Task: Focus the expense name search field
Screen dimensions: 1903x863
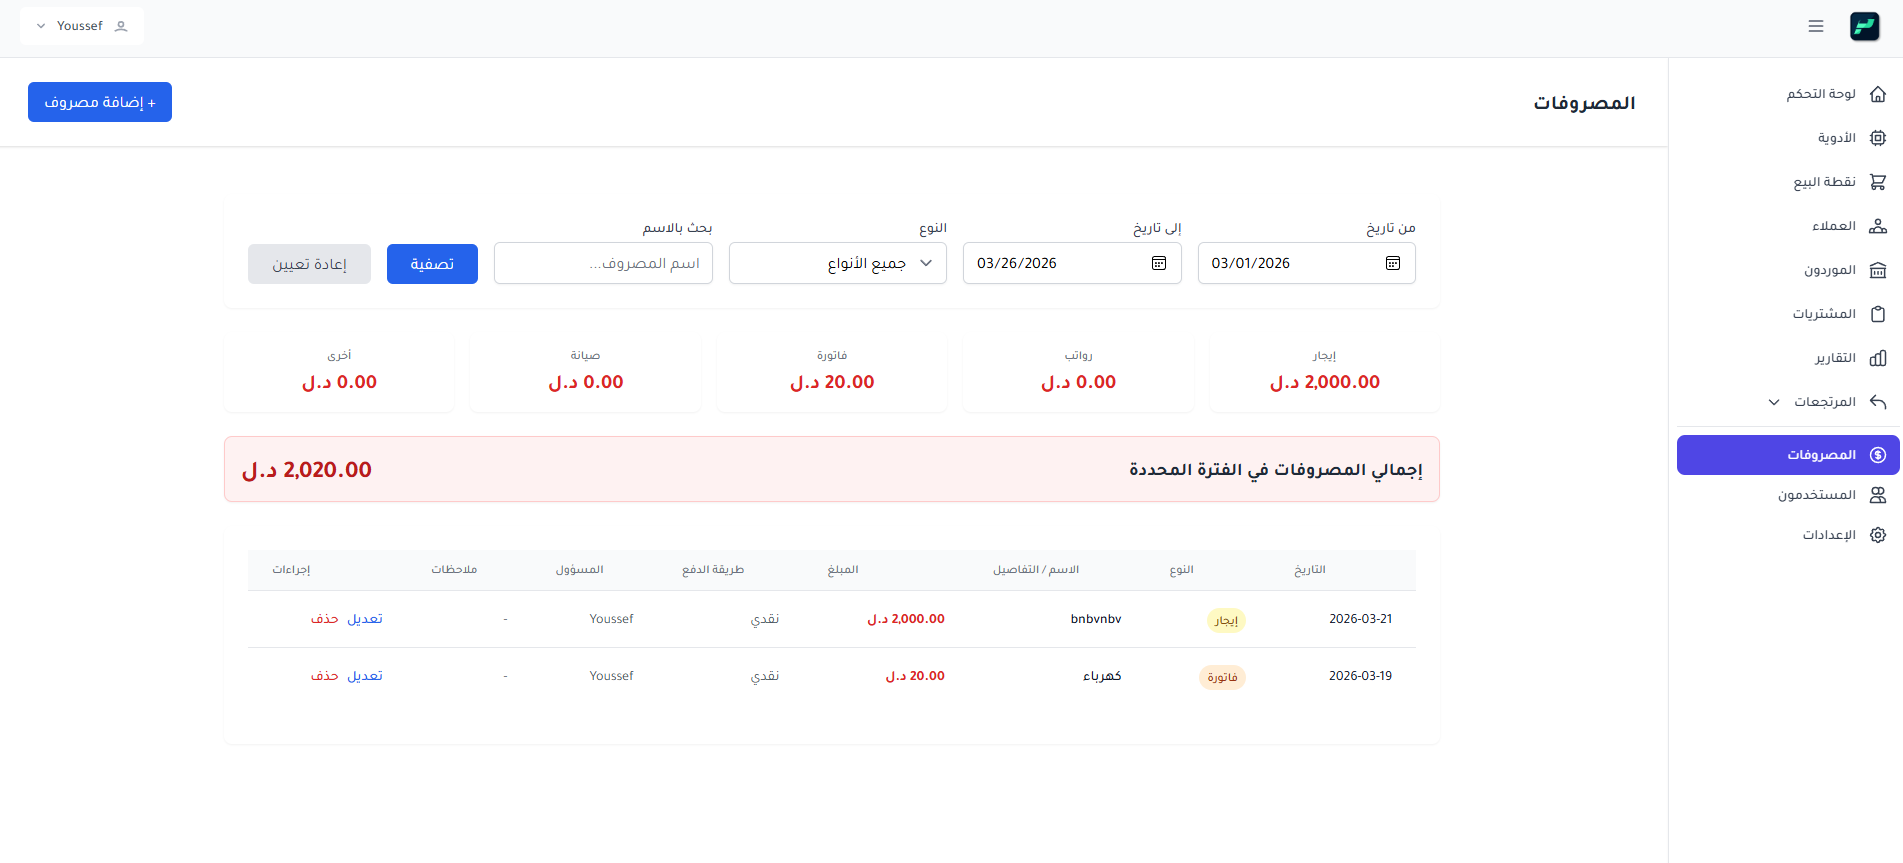Action: [603, 263]
